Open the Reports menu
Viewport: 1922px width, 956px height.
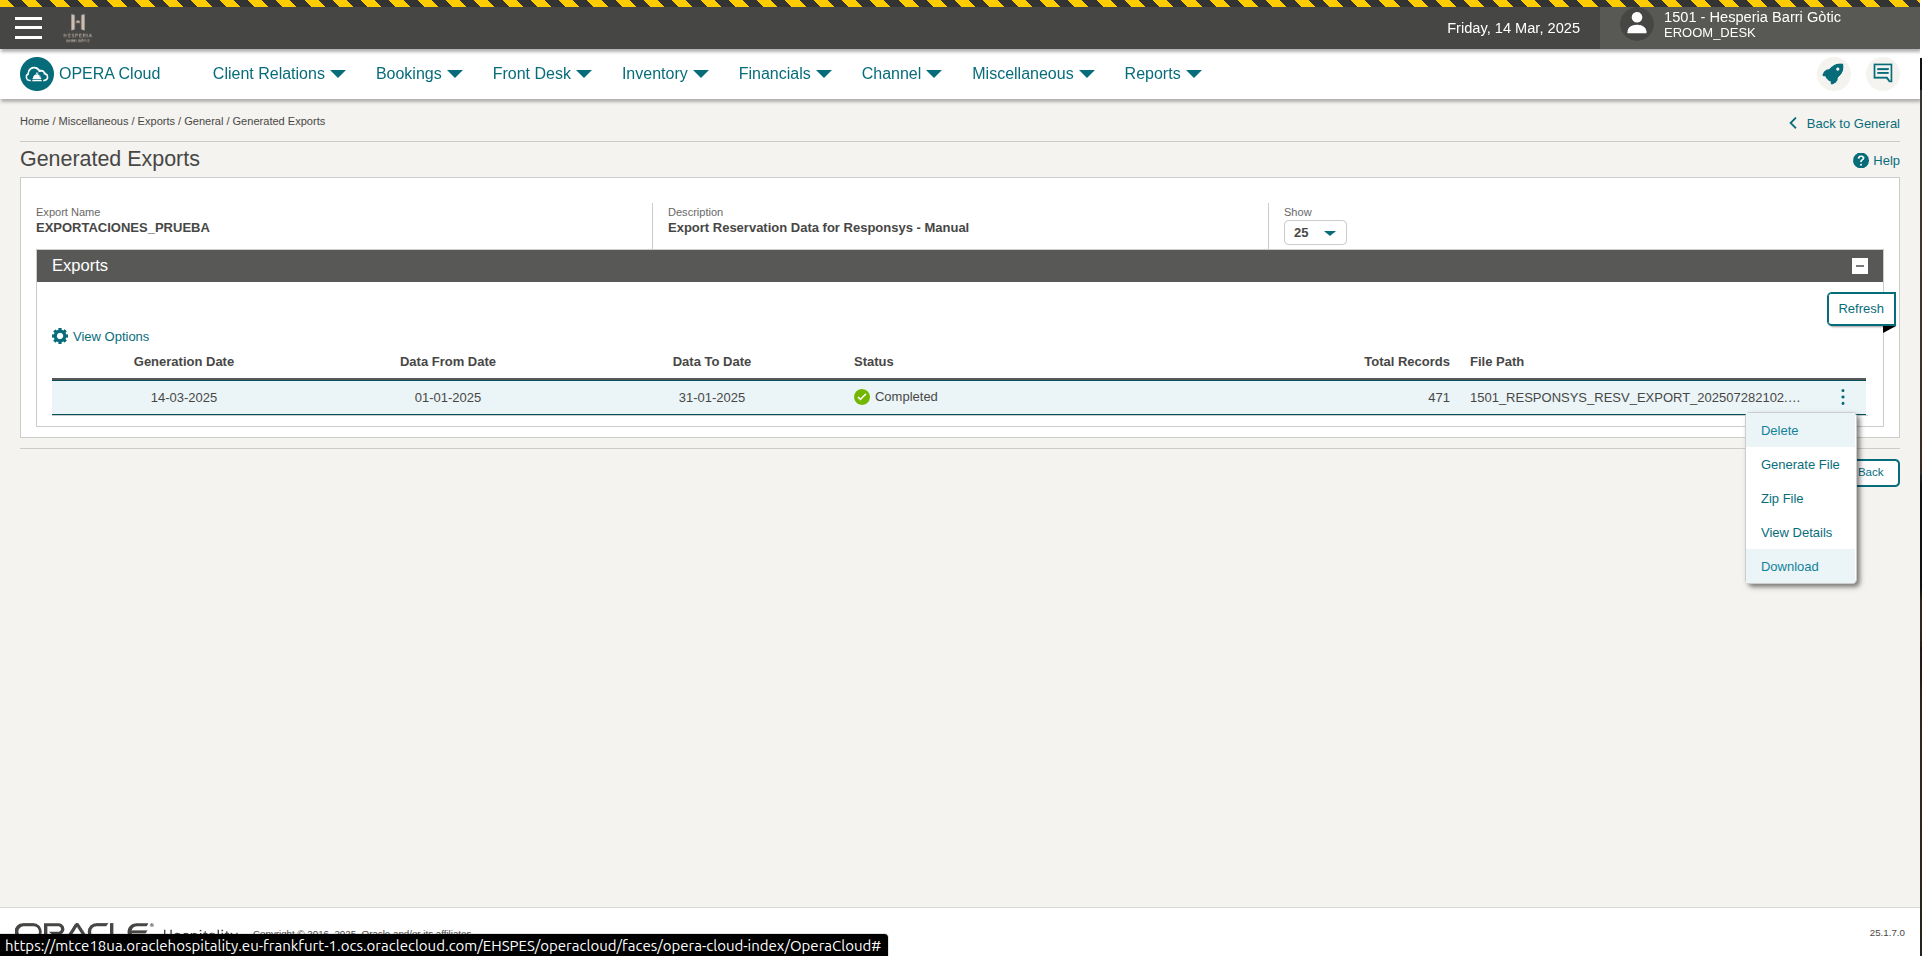pos(1161,74)
